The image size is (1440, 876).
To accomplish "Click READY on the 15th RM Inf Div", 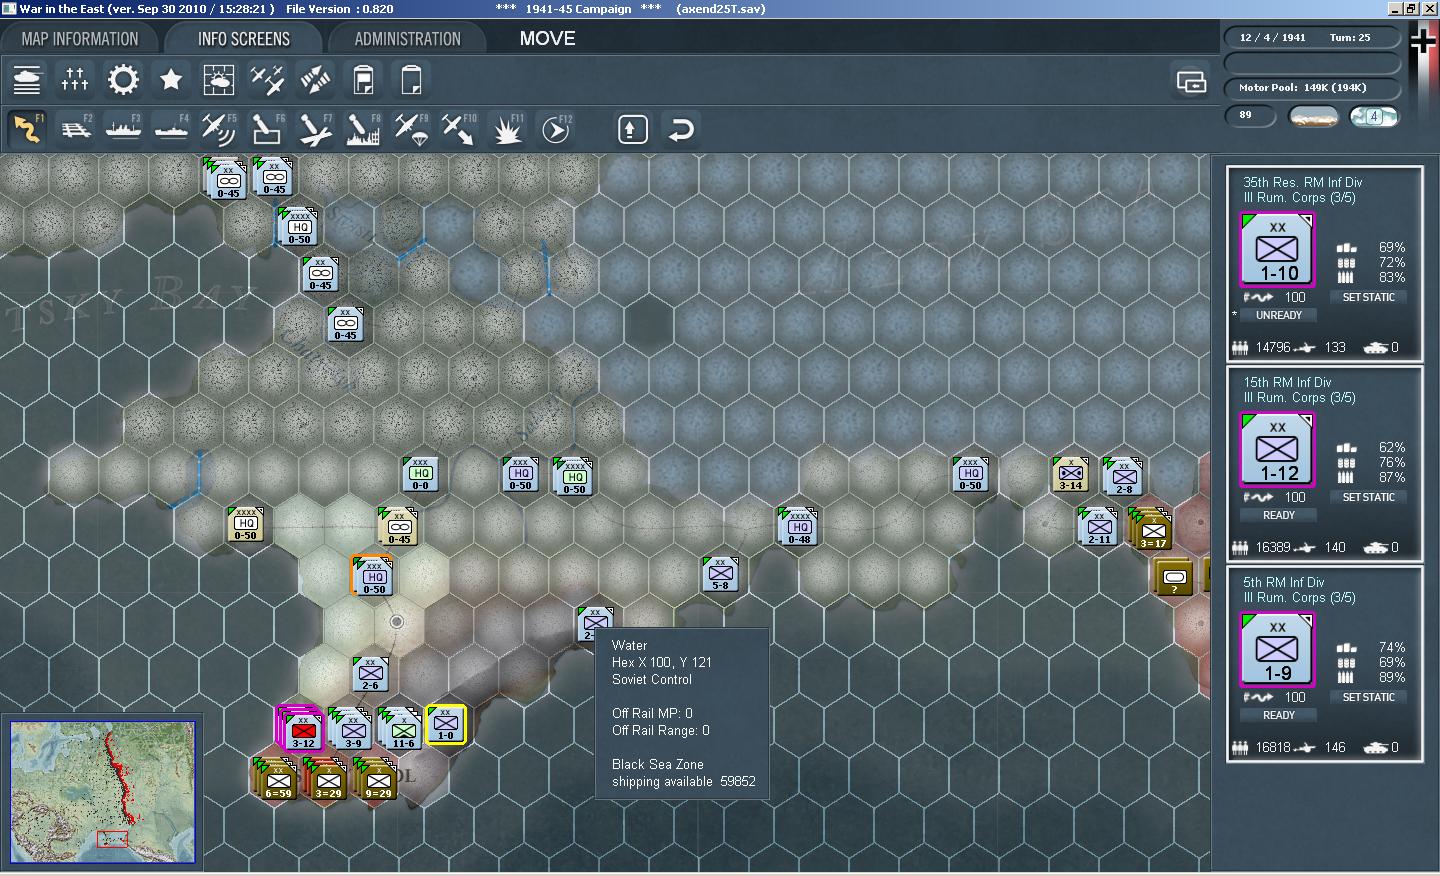I will [1278, 515].
